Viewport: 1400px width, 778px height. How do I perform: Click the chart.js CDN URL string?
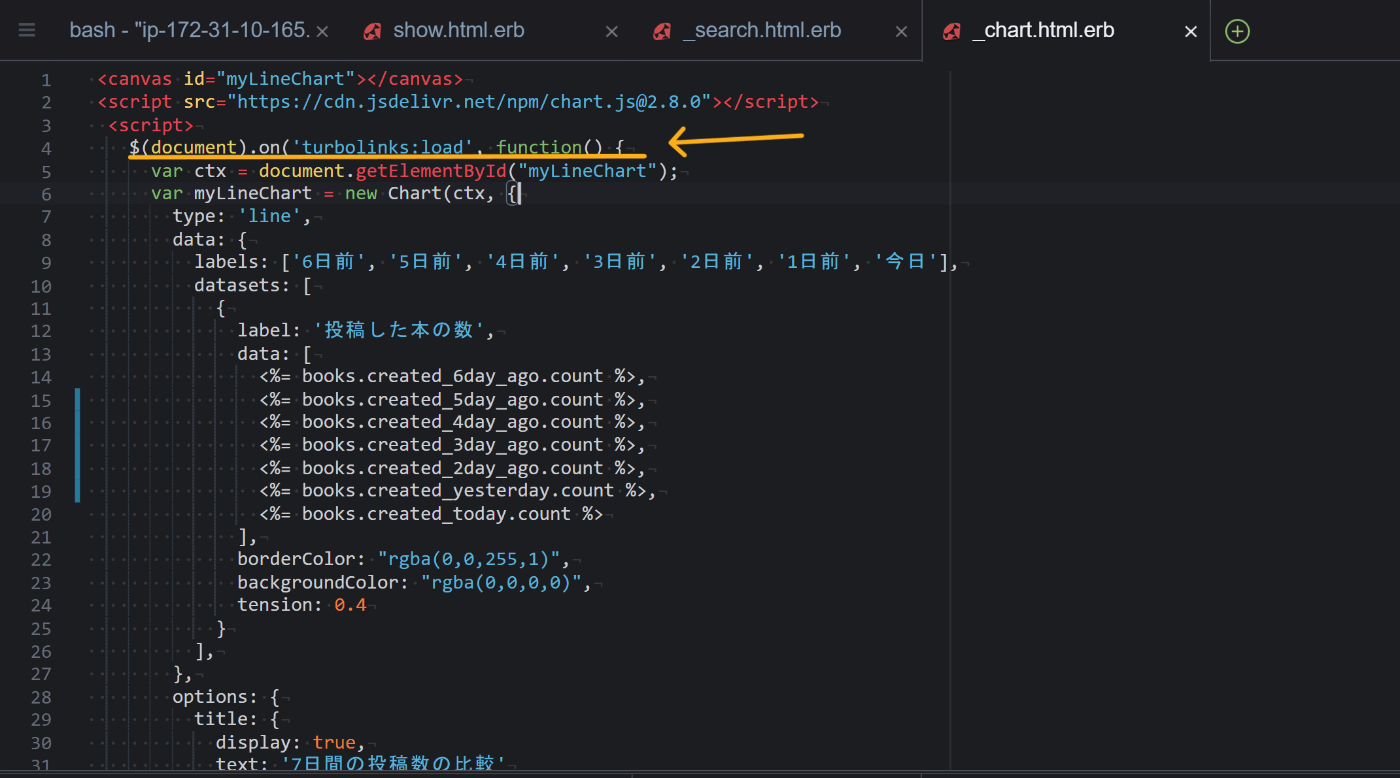[469, 102]
